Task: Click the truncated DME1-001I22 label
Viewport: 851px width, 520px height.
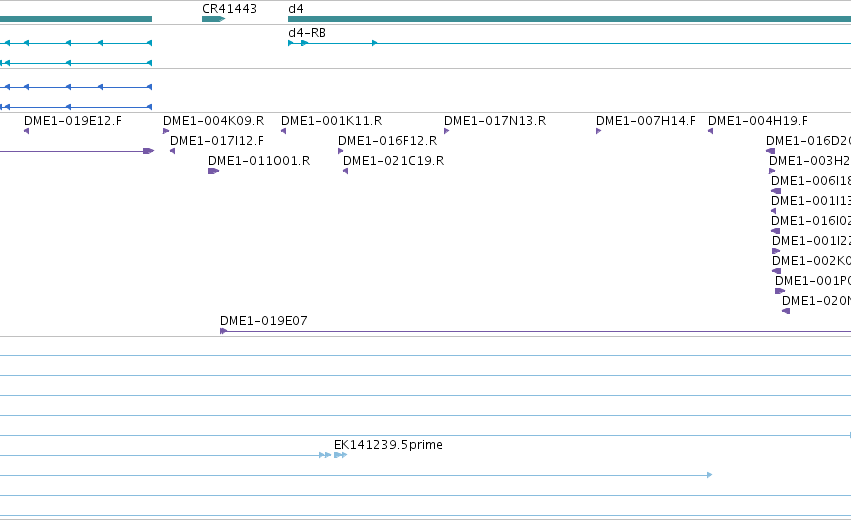Action: coord(811,241)
